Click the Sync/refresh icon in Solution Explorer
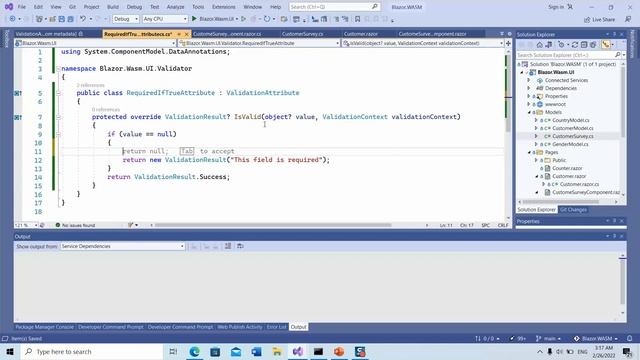 (575, 45)
